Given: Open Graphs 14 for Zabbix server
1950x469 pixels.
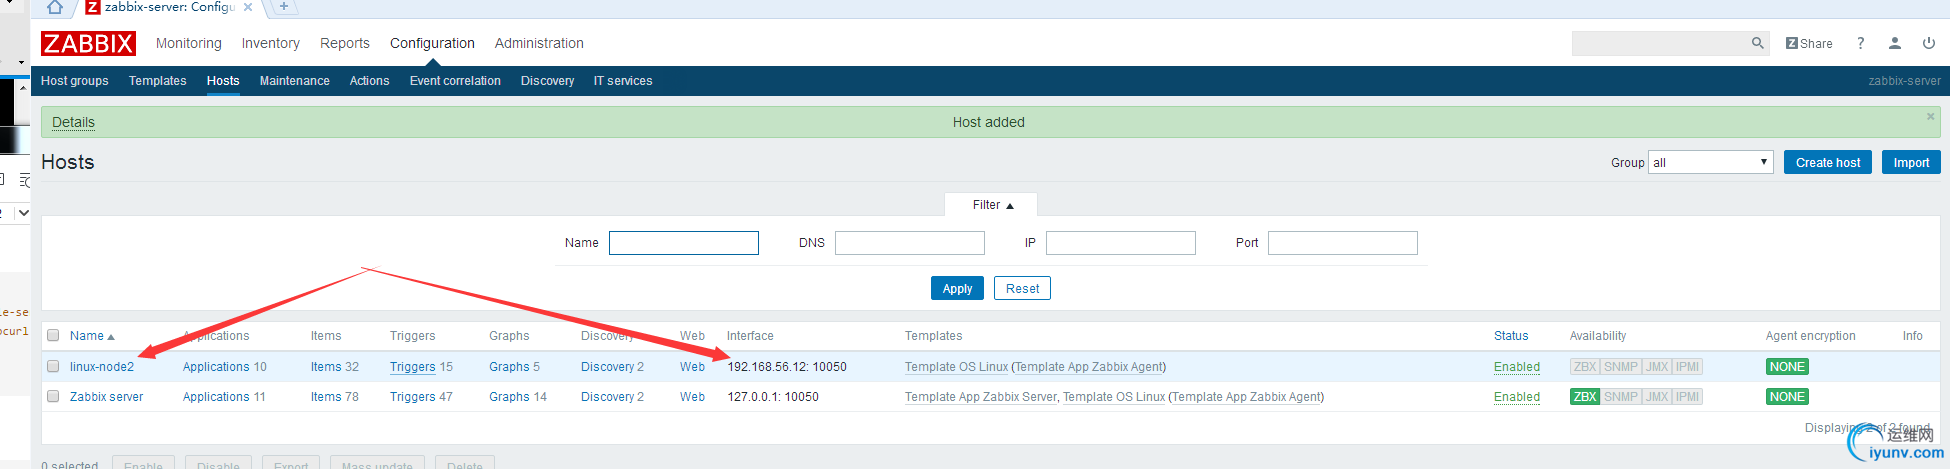Looking at the screenshot, I should click(x=509, y=397).
